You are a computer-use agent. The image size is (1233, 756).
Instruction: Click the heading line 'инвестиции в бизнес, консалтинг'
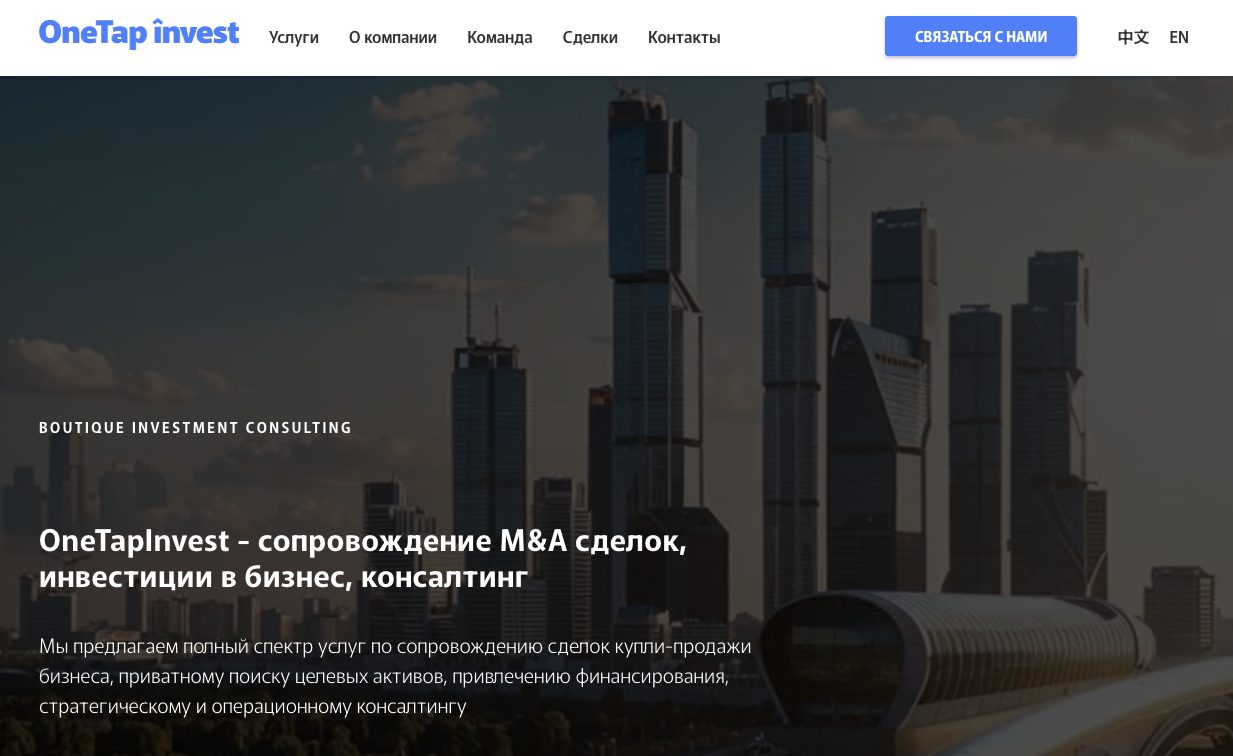point(283,577)
